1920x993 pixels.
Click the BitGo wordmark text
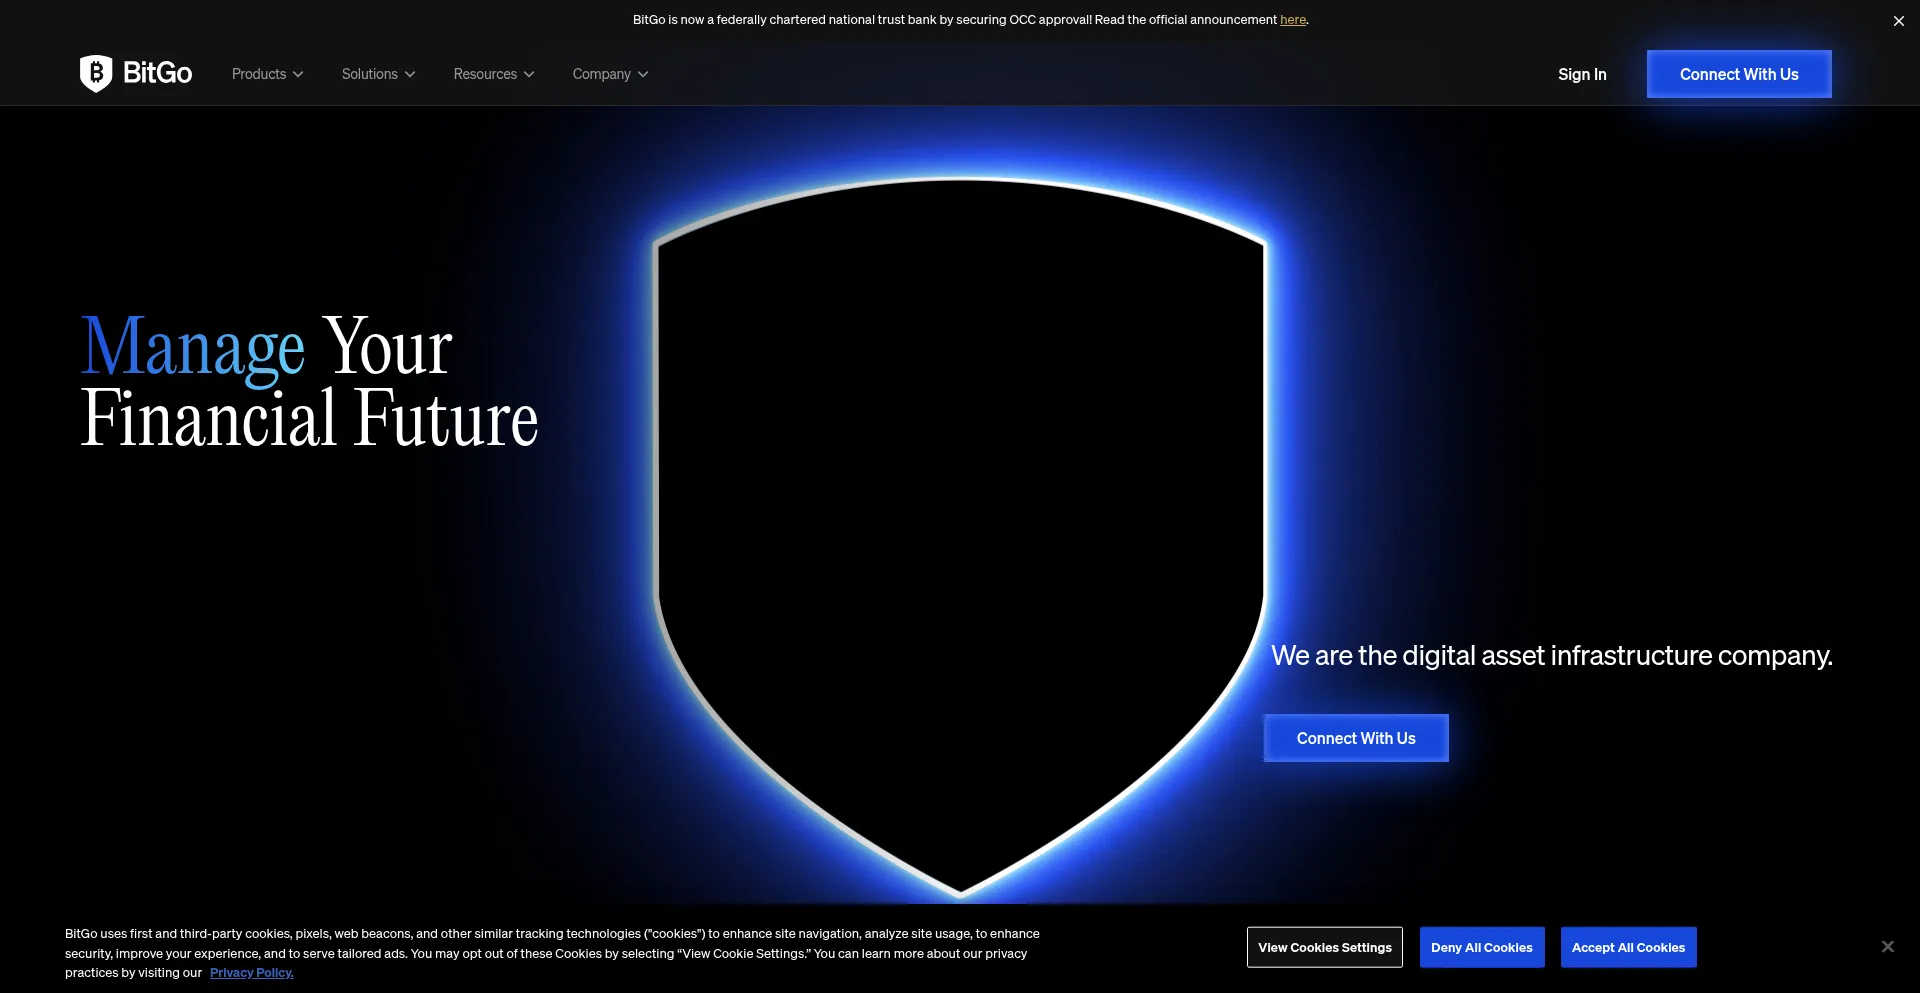157,73
